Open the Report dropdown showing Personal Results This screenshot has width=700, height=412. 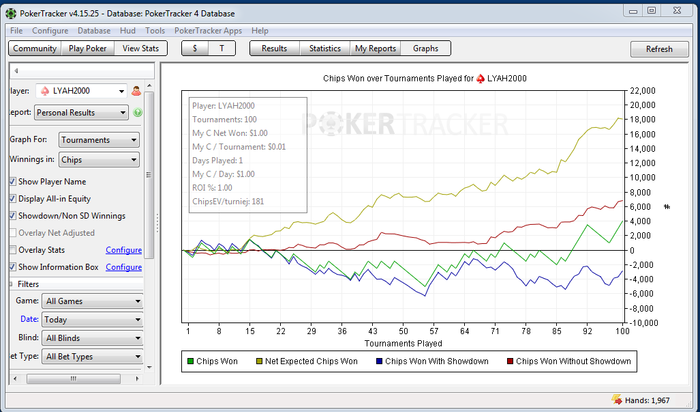pyautogui.click(x=81, y=112)
